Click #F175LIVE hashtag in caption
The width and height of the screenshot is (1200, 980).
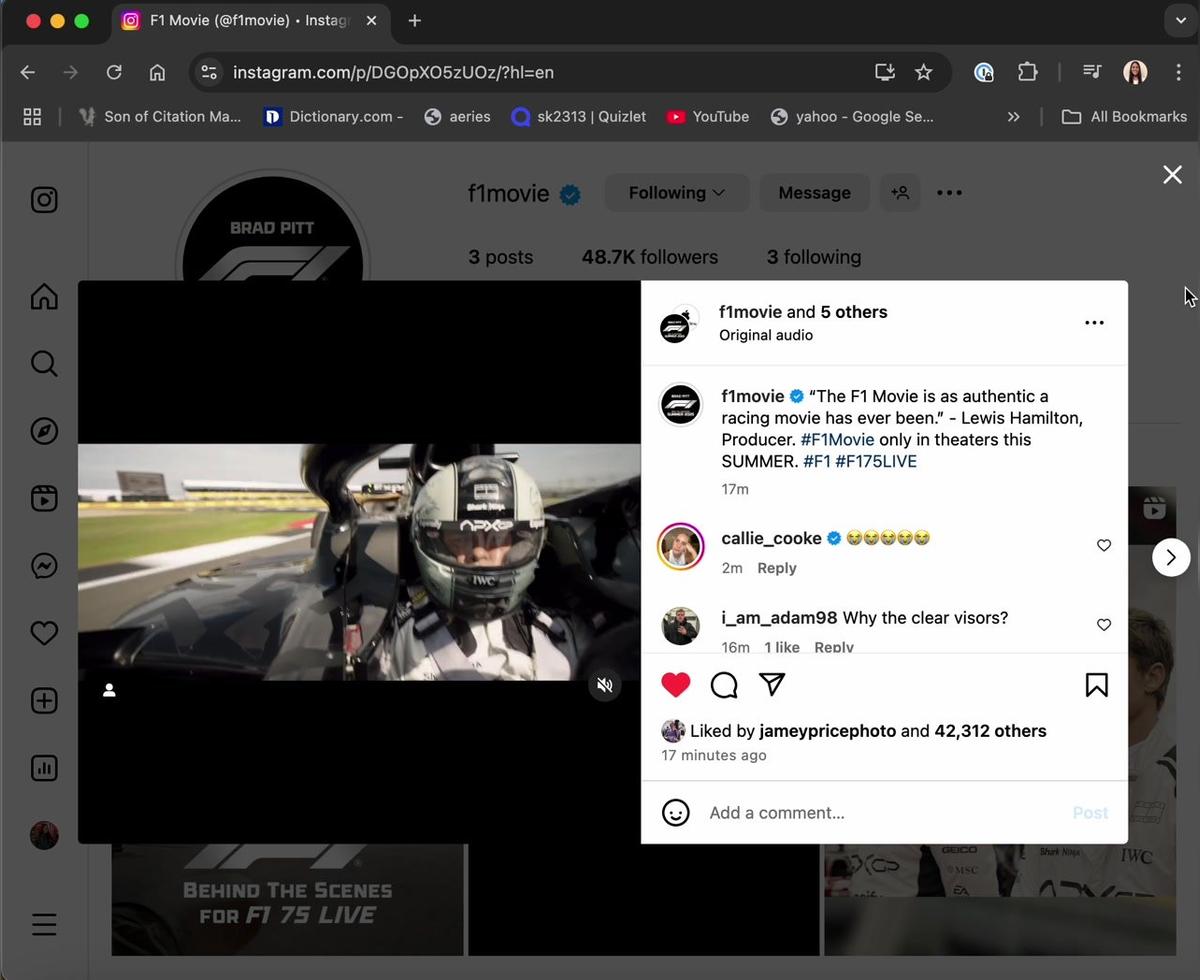[876, 461]
